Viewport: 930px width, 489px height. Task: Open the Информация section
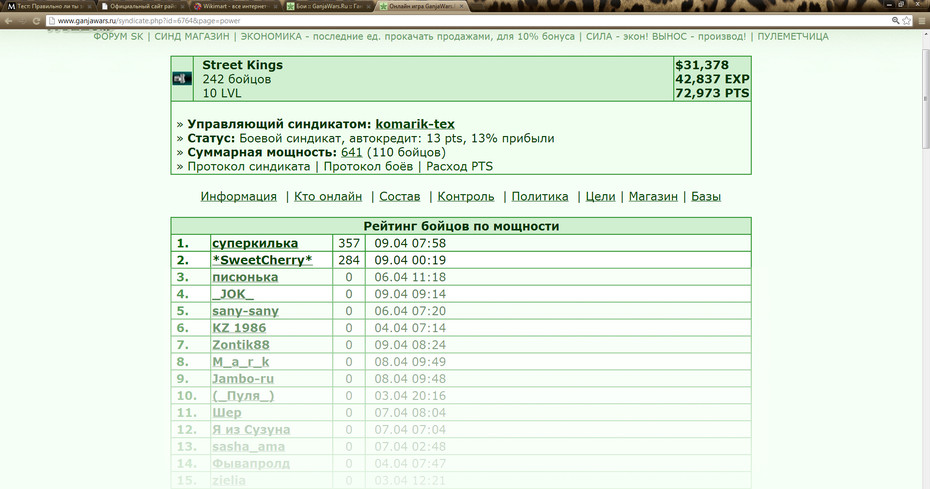pos(238,196)
